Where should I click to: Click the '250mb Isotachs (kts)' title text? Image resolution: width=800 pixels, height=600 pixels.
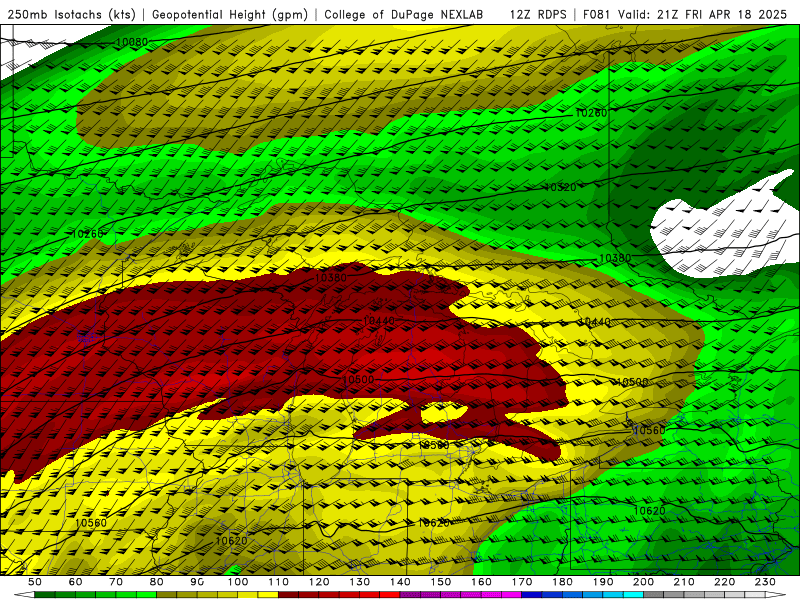71,15
